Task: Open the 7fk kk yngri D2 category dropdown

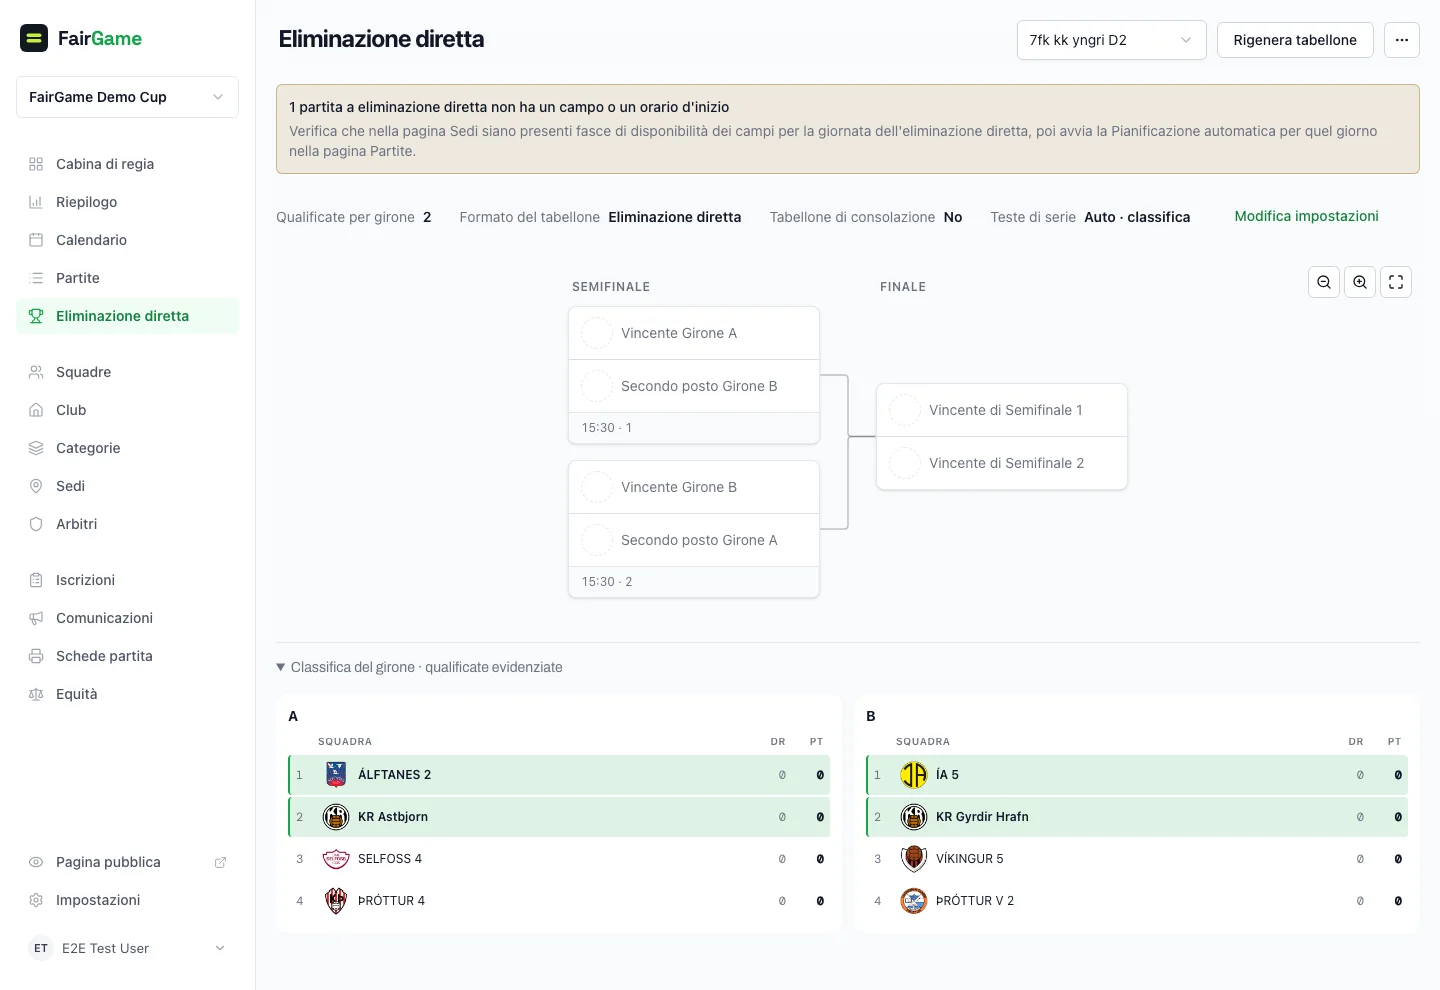Action: (1111, 40)
